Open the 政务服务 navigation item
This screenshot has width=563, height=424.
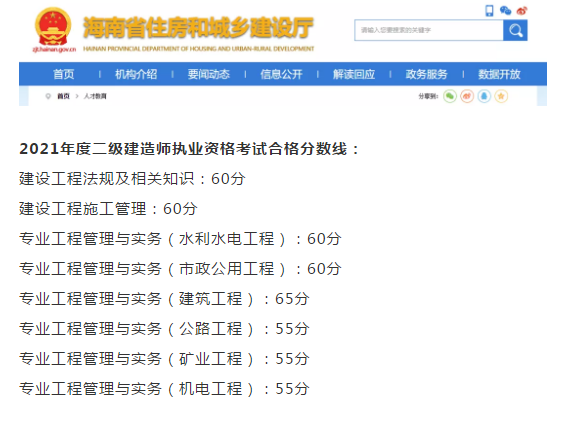click(427, 74)
